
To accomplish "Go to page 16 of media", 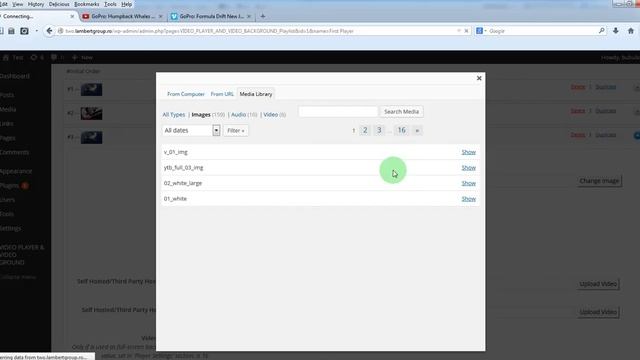I will (x=402, y=130).
